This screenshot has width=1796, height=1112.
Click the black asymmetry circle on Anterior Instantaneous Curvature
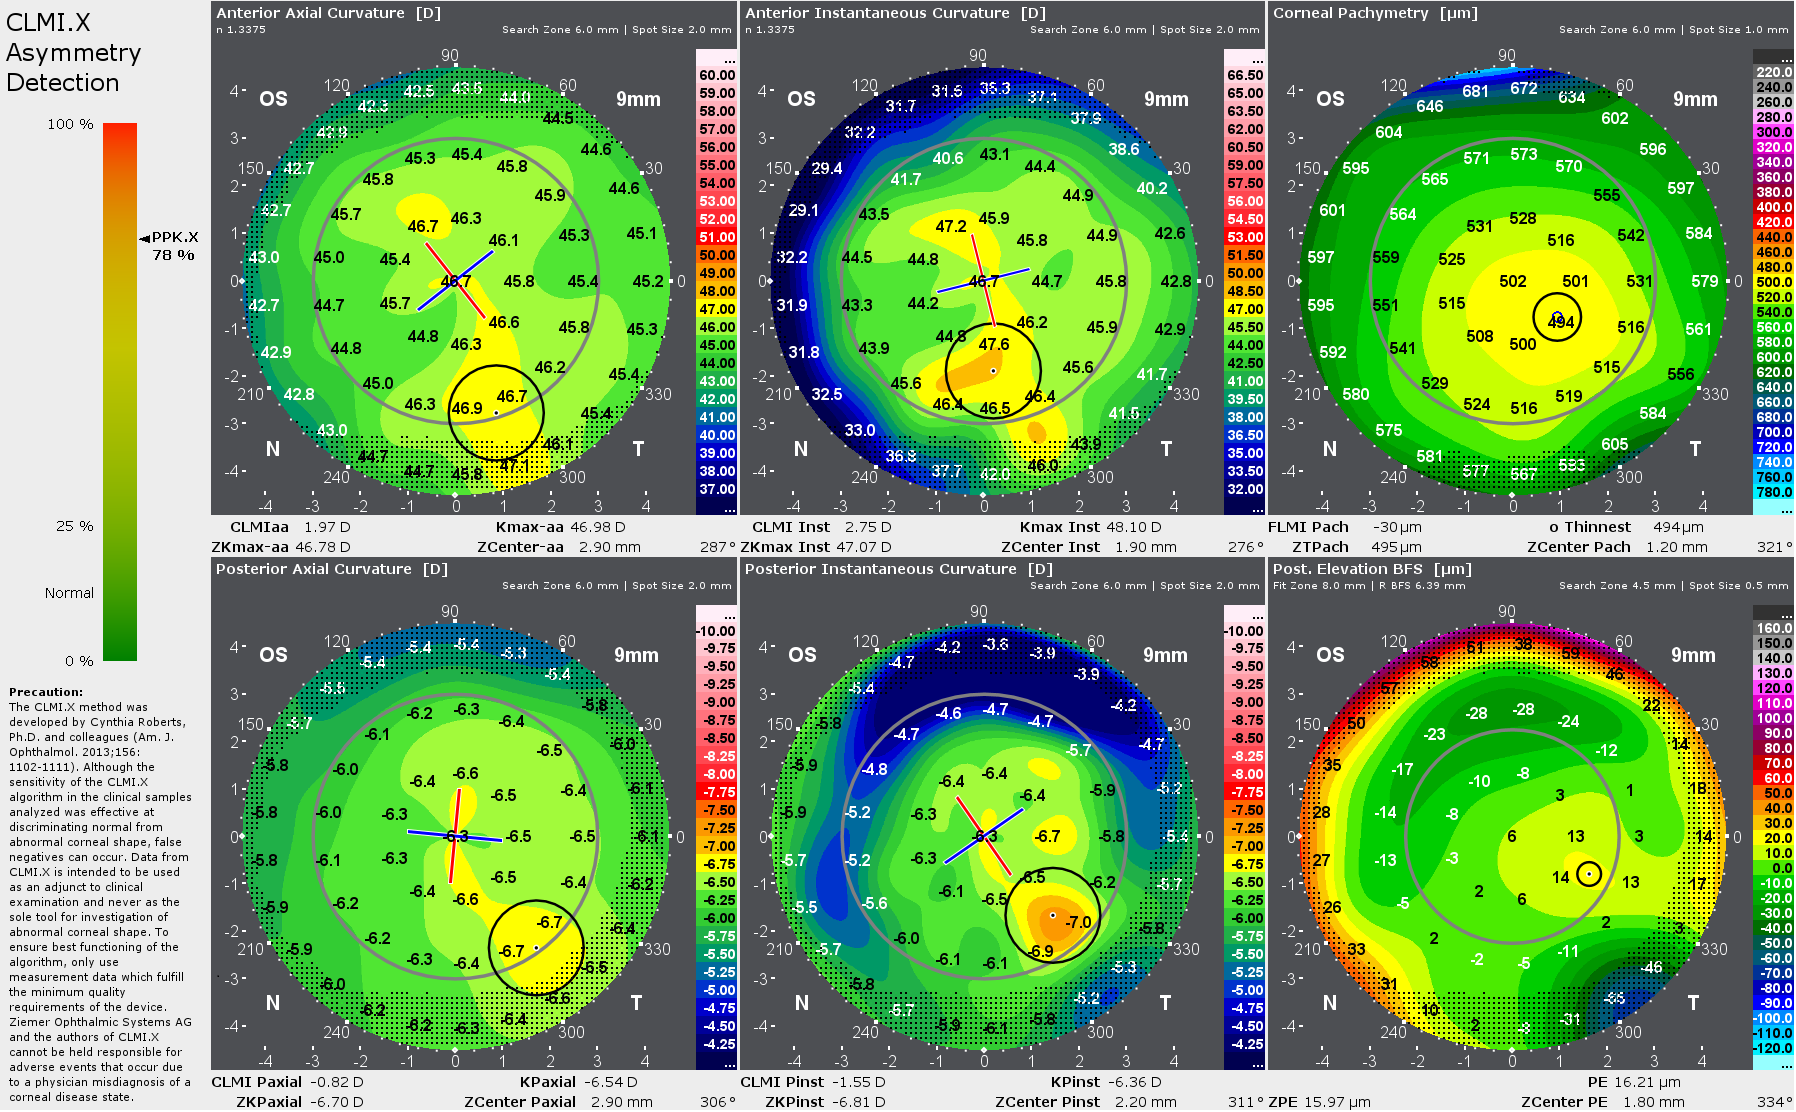pos(993,370)
